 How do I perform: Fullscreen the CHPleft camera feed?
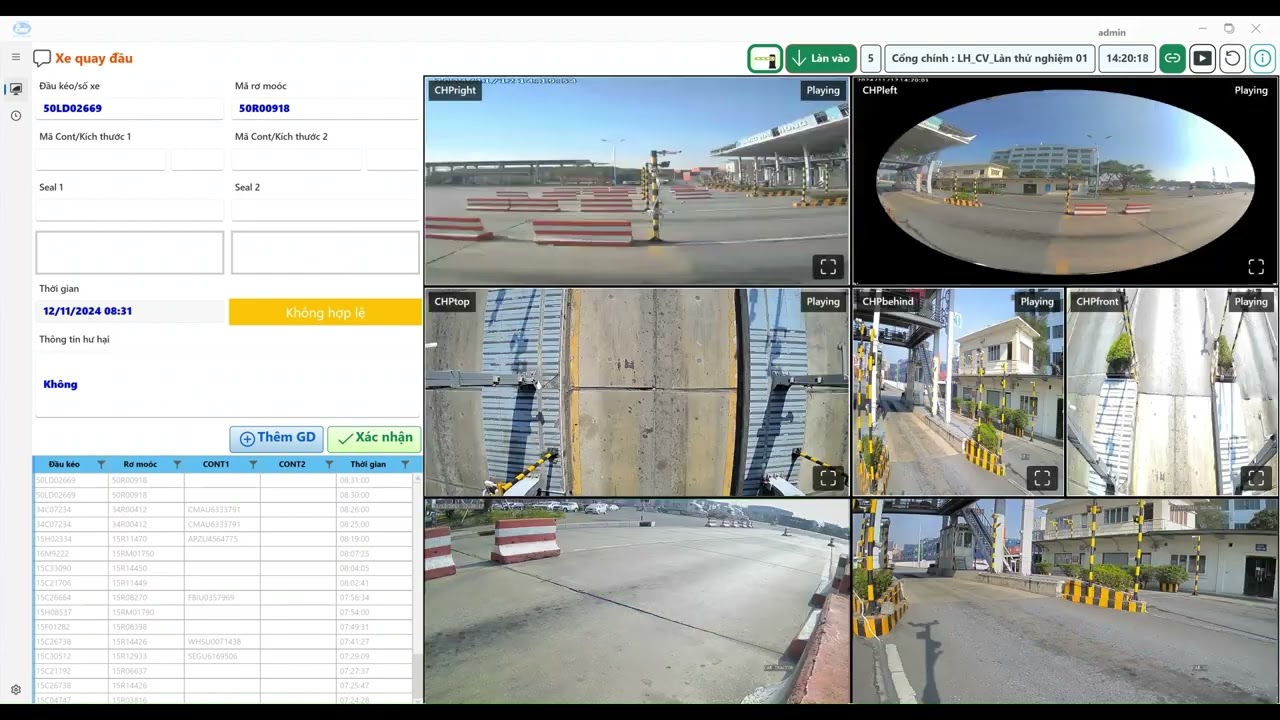(1256, 267)
